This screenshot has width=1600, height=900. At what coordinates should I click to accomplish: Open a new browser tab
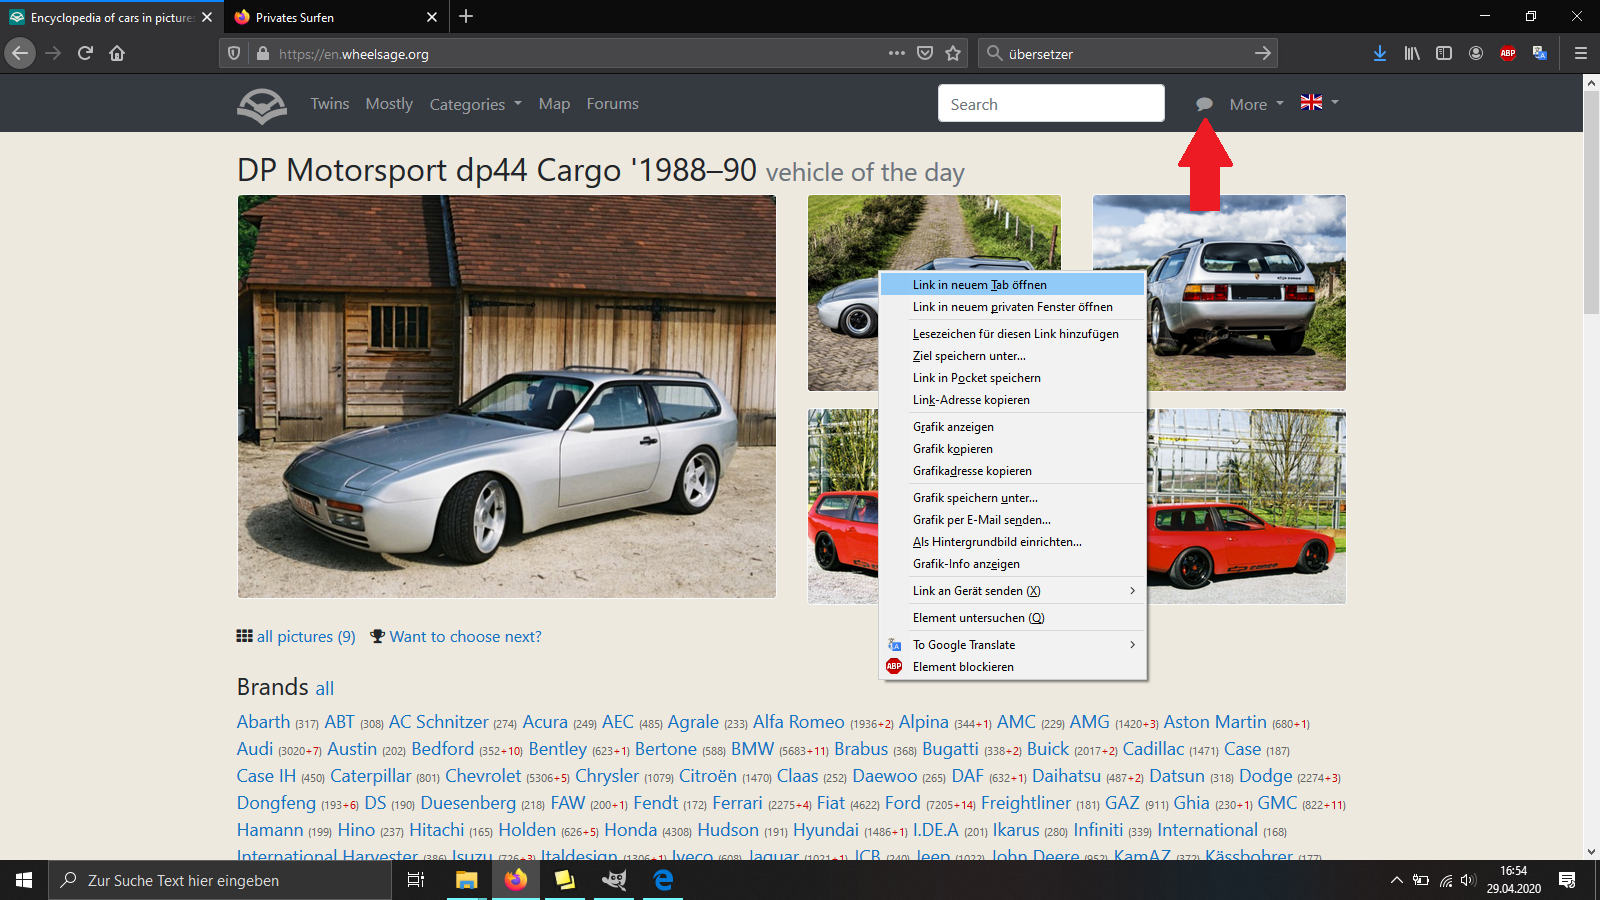pos(466,16)
